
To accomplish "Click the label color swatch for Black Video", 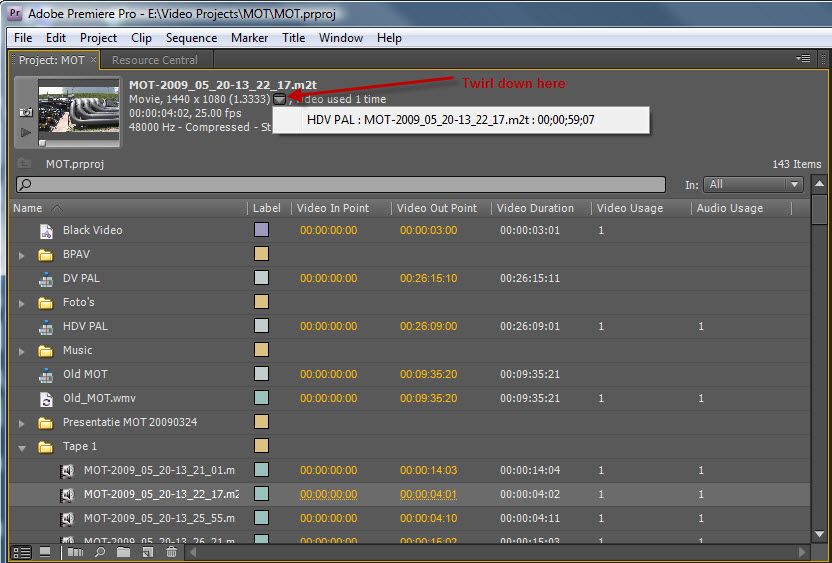I will tap(261, 230).
